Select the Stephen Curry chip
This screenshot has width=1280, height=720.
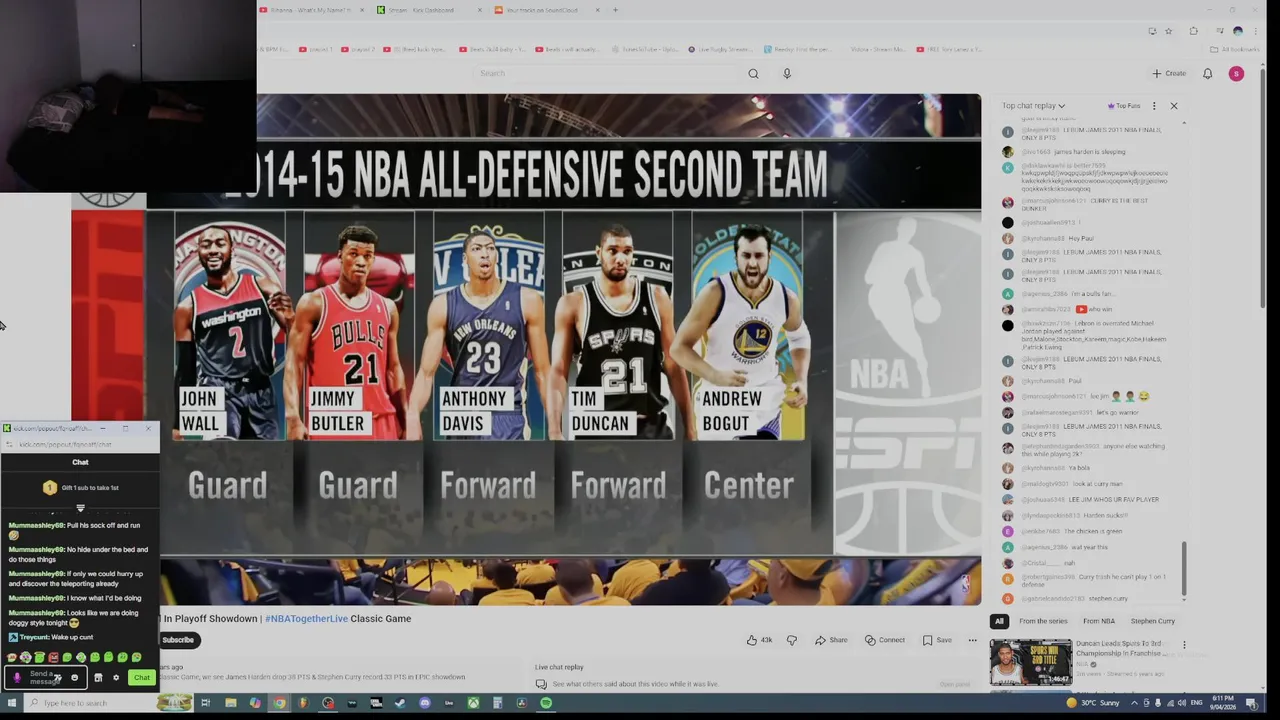click(1152, 621)
